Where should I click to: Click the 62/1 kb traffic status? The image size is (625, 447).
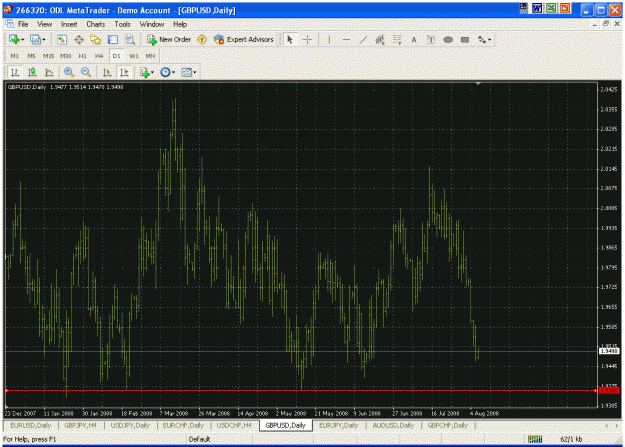pyautogui.click(x=571, y=439)
